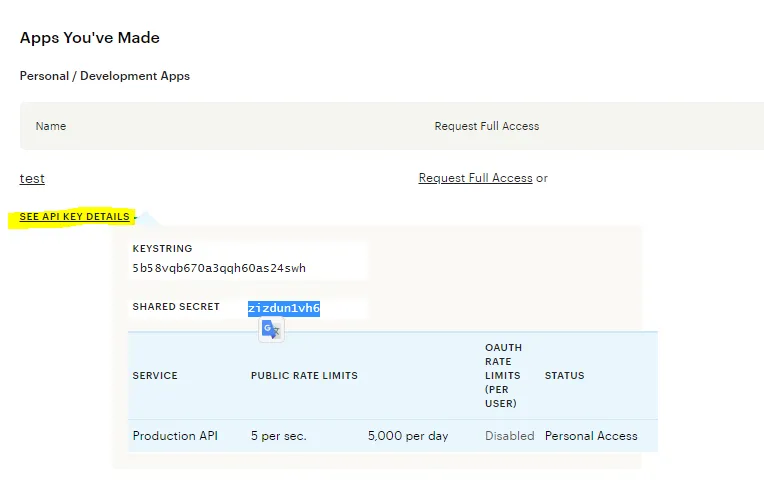Select the Production API row cell
Image resolution: width=764 pixels, height=480 pixels.
[x=175, y=436]
